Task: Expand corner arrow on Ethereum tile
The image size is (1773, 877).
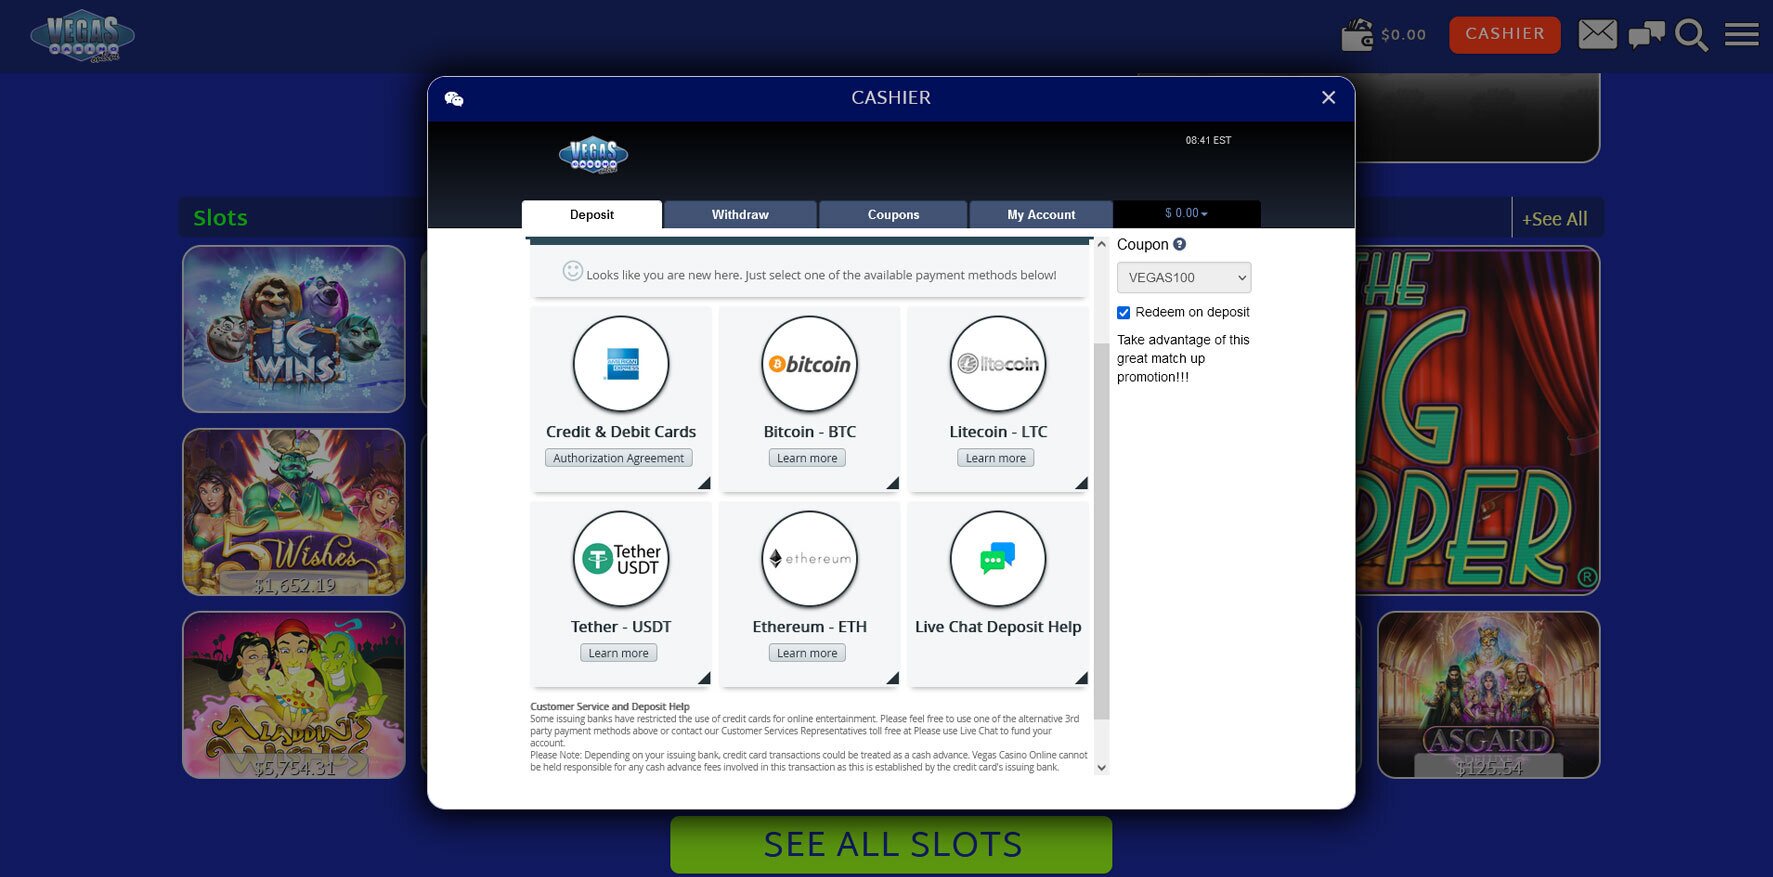Action: tap(893, 679)
